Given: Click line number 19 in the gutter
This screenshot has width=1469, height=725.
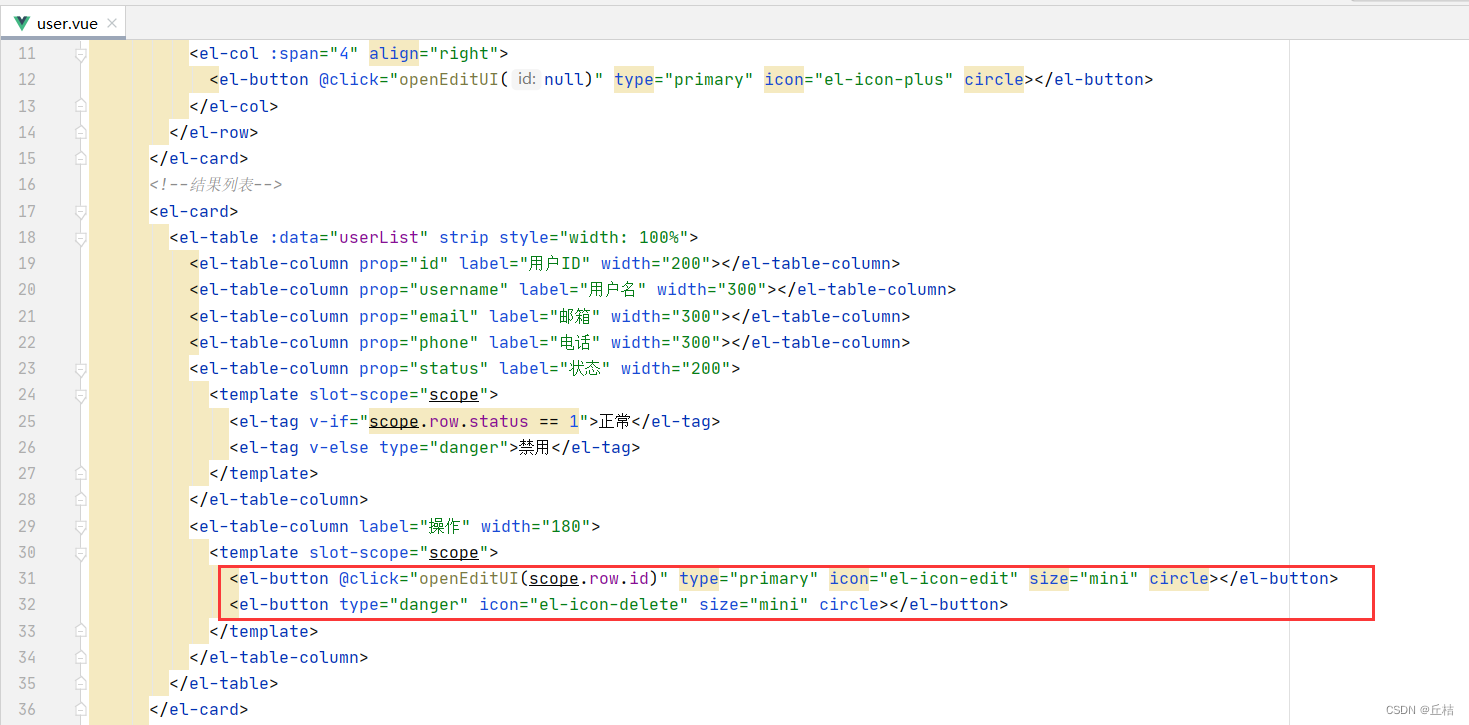Looking at the screenshot, I should coord(27,263).
